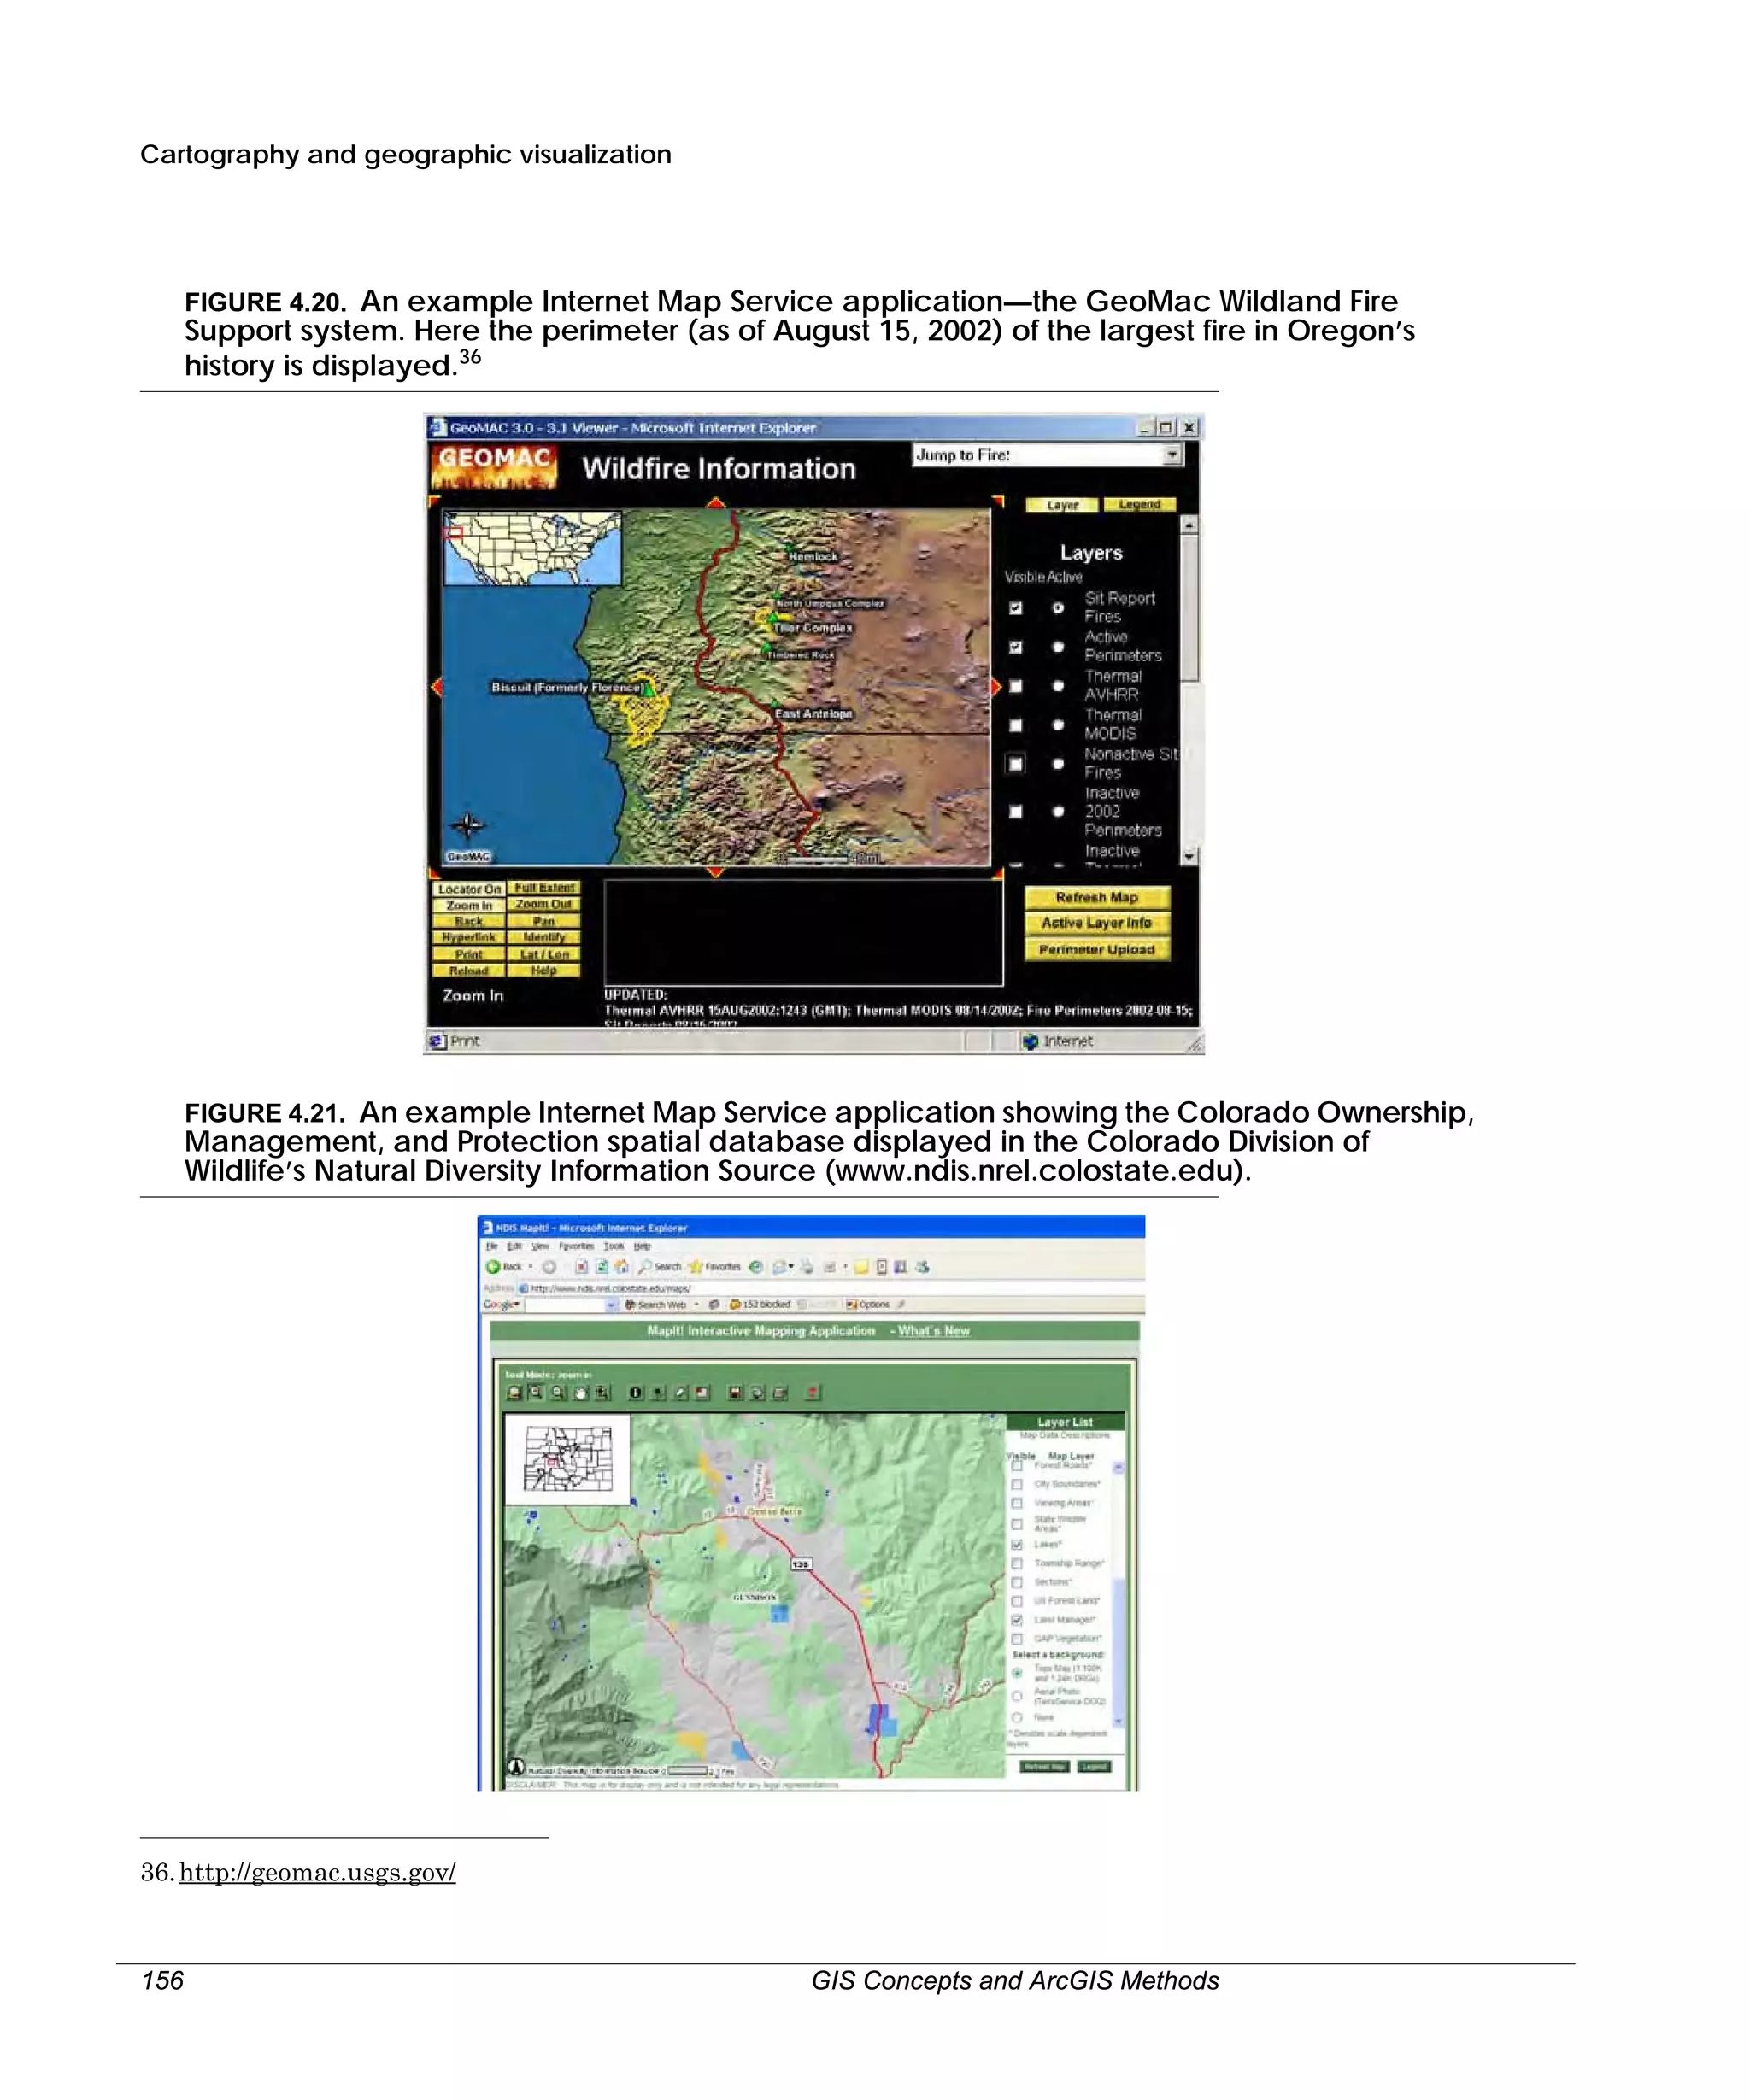Screen dimensions: 1750x2100
Task: Switch to the Legend tab in GeoMAC
Action: pos(1139,505)
